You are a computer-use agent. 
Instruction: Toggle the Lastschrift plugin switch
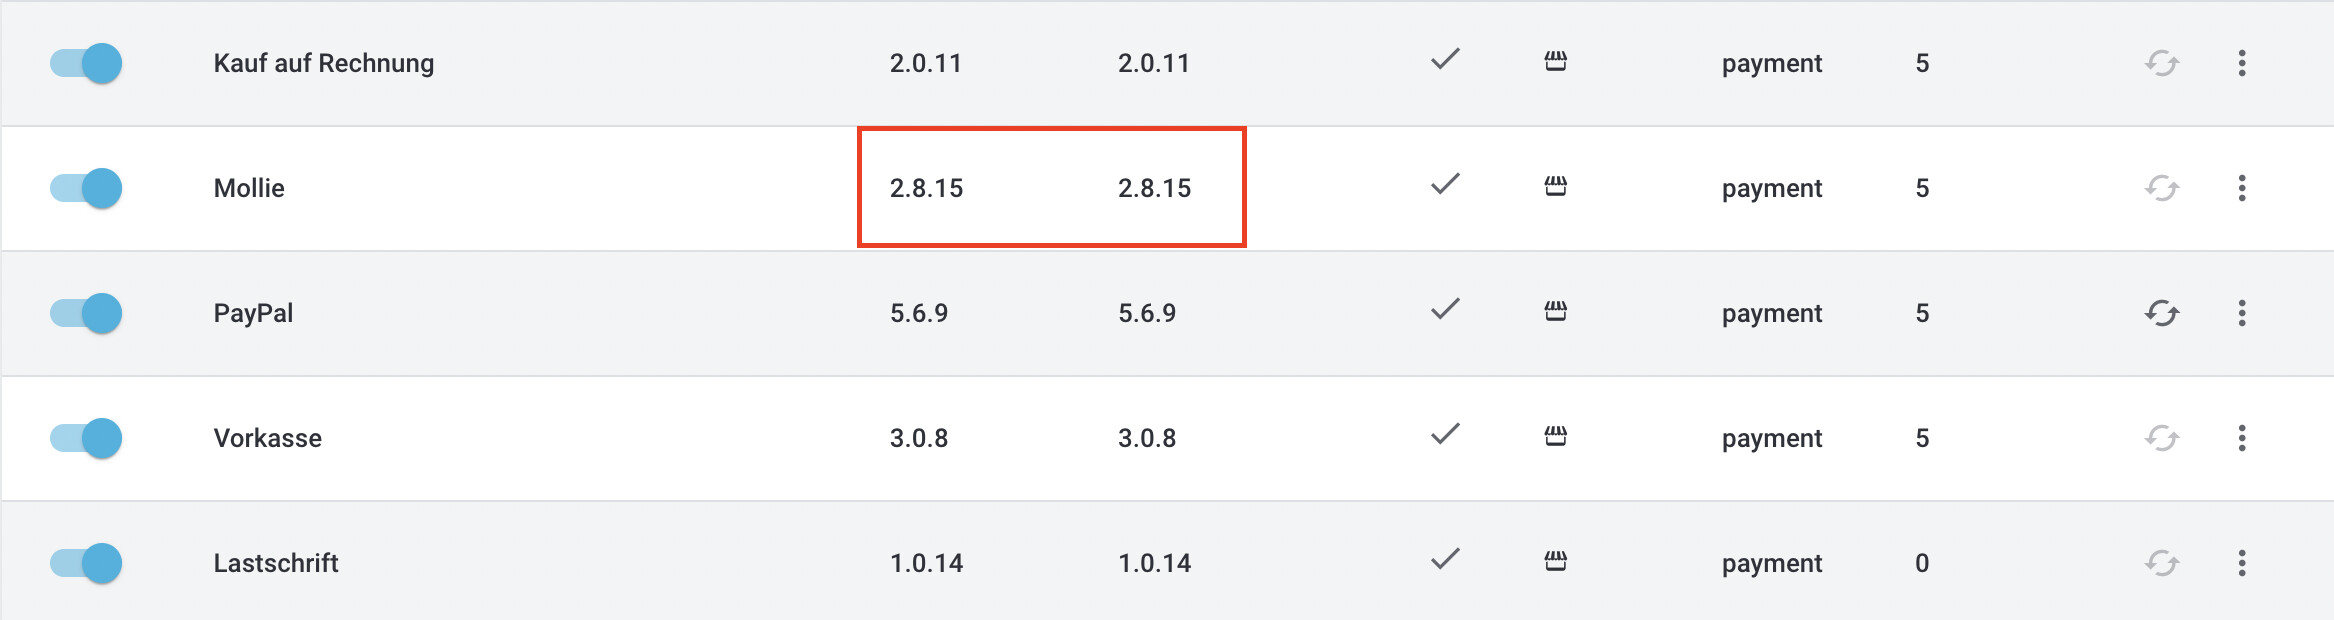coord(86,563)
